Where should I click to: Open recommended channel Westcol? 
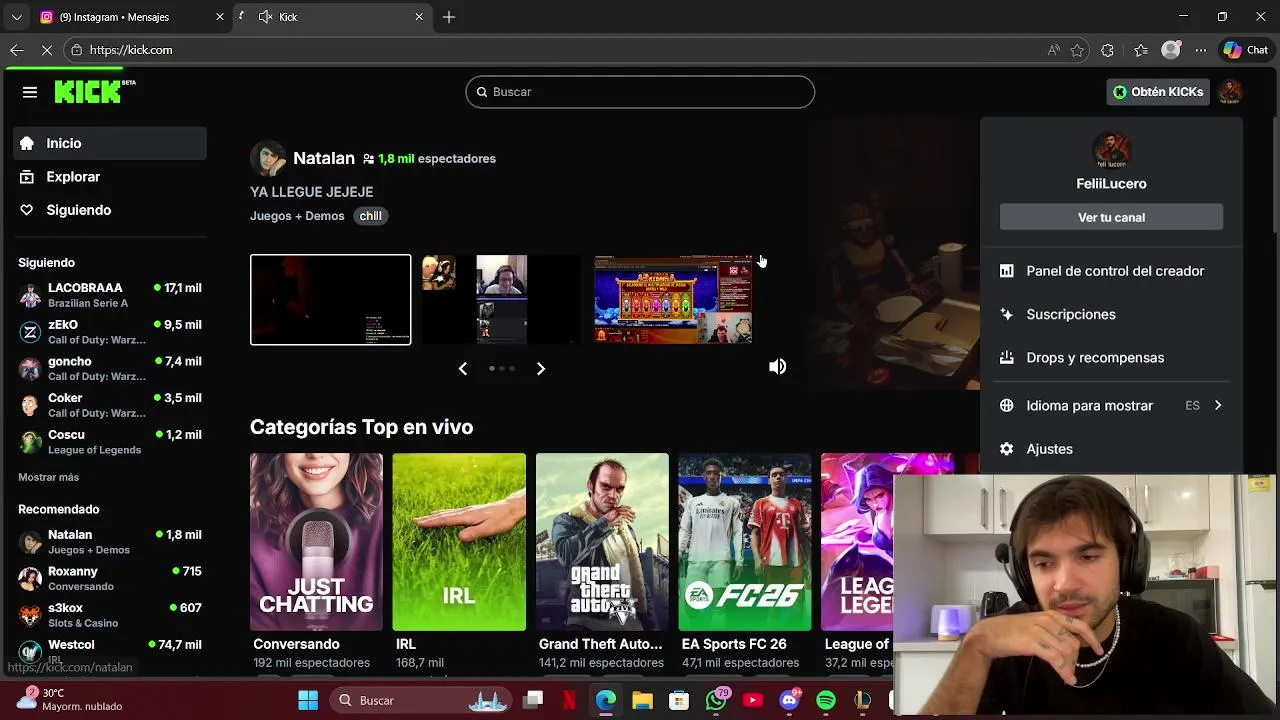[110, 651]
